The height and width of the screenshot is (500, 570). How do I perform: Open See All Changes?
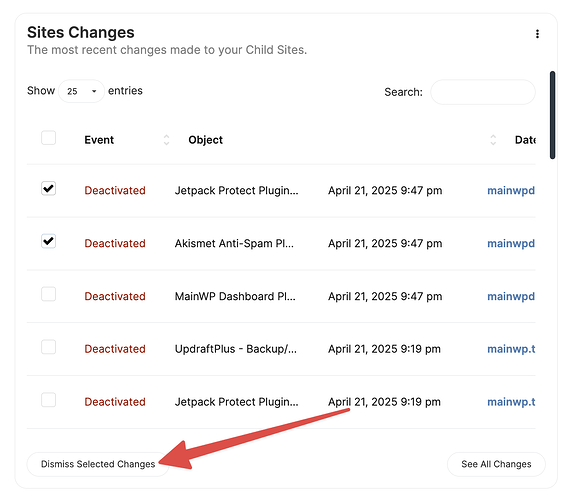496,464
